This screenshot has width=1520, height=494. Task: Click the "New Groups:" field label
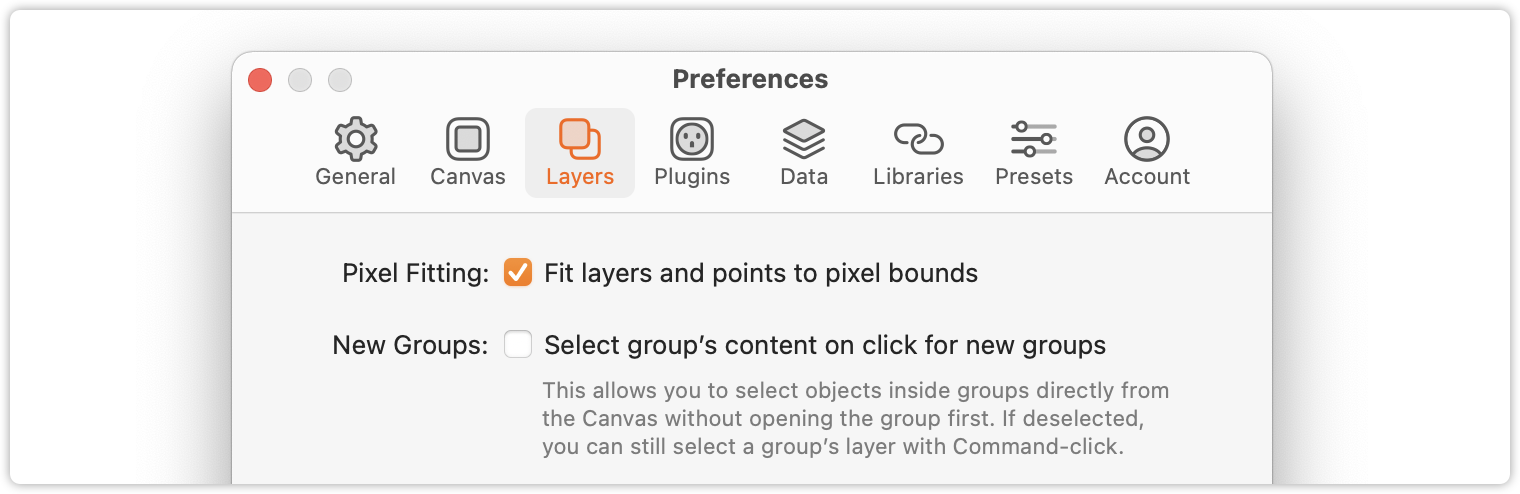(x=410, y=346)
